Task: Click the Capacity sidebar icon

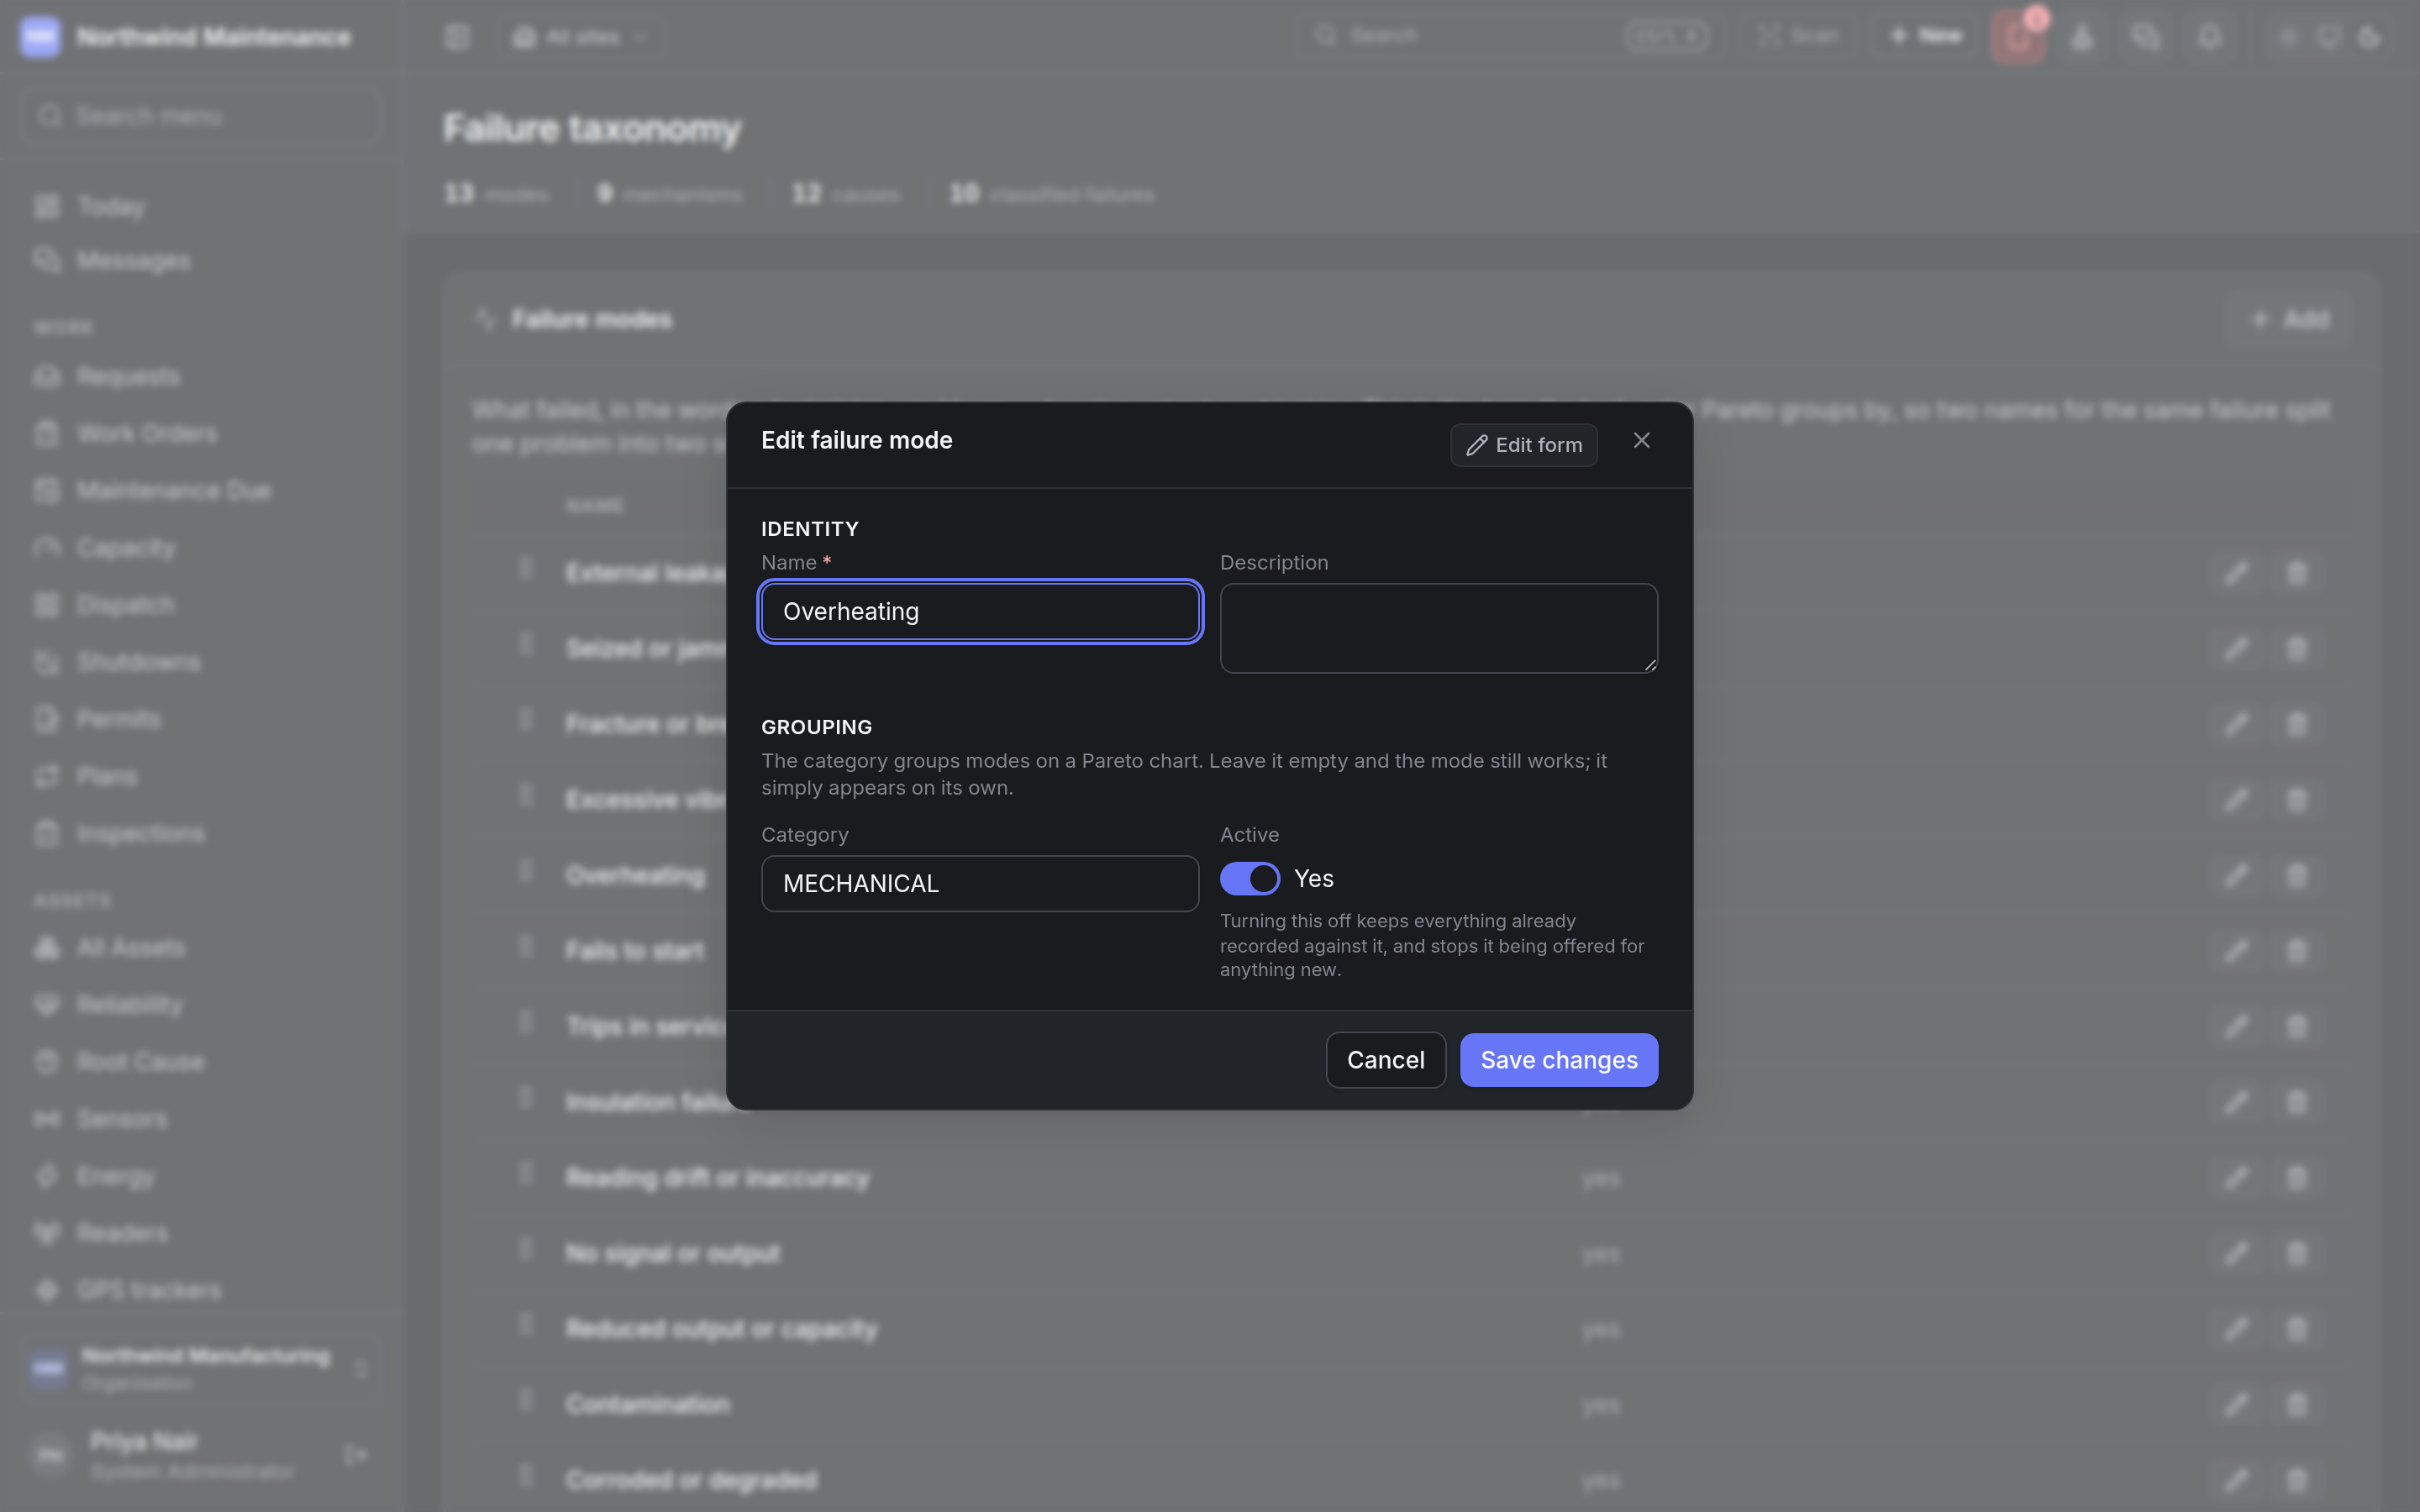Action: pos(46,548)
